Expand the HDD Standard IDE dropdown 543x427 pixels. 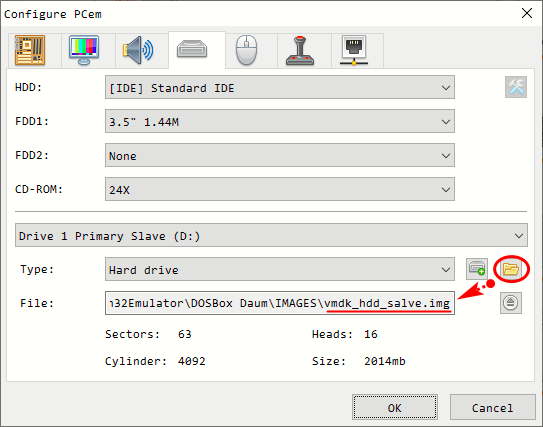coord(280,87)
